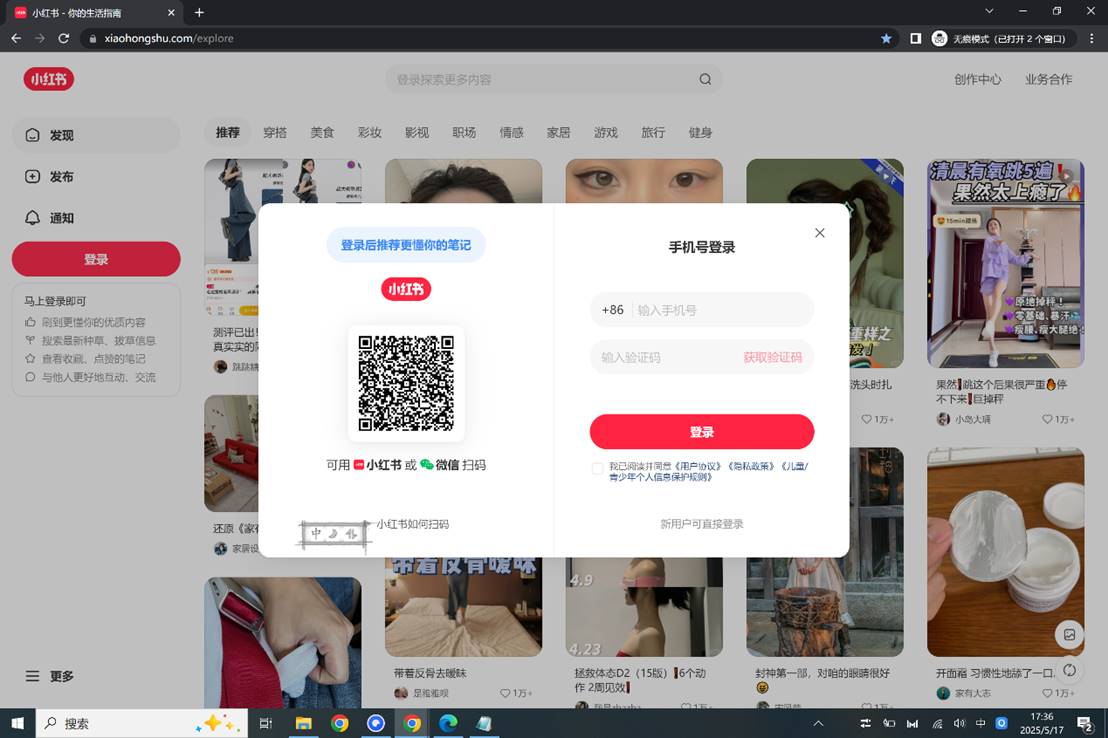
Task: Select 发布 in the sidebar
Action: (x=96, y=177)
